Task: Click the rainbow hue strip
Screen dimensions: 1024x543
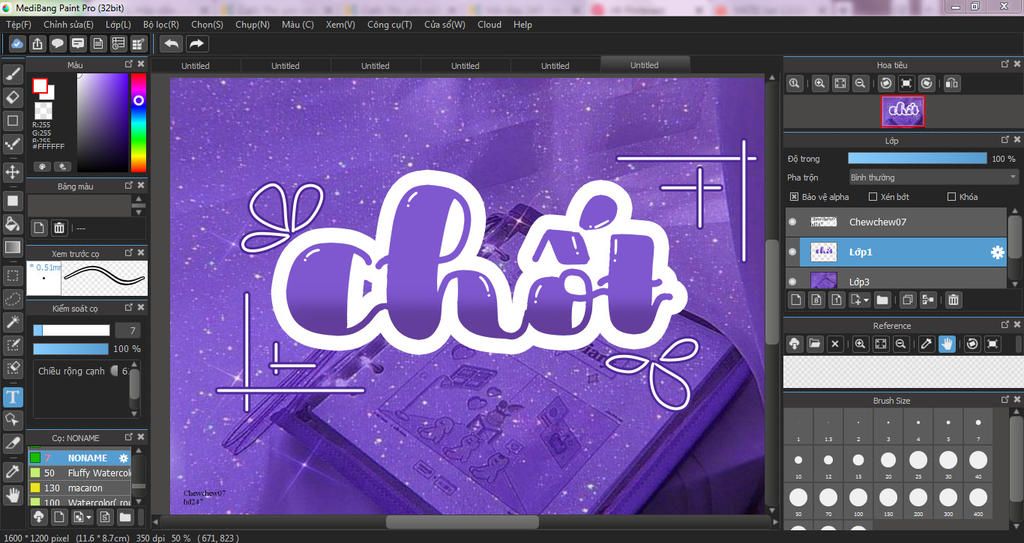Action: click(138, 122)
